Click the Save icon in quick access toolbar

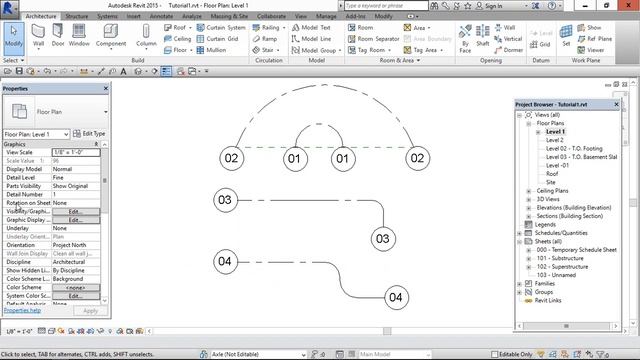(x=19, y=71)
